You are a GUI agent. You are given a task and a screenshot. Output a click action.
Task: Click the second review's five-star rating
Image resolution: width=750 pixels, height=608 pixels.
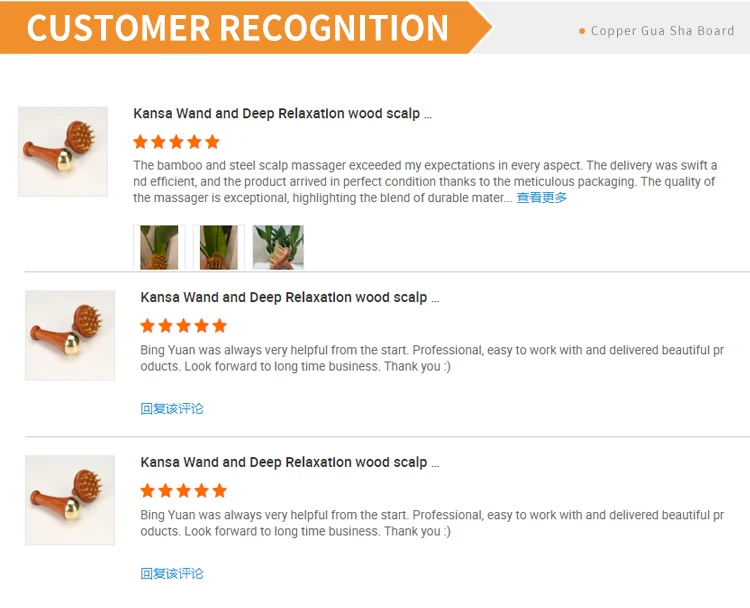coord(183,325)
